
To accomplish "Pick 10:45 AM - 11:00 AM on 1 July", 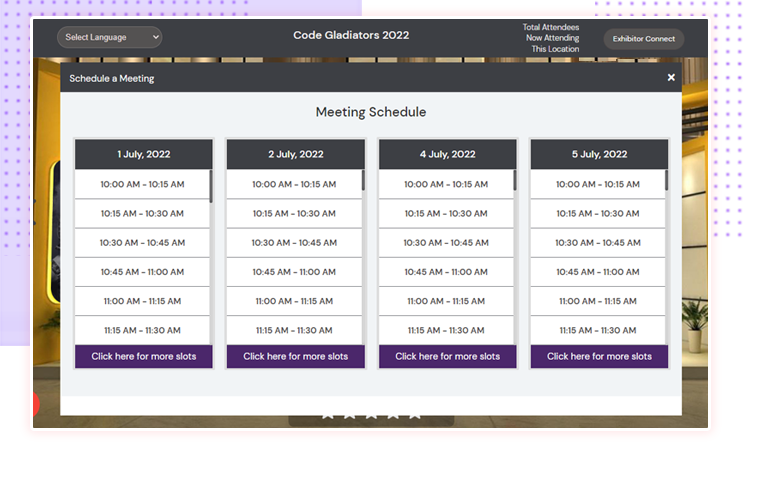I will pos(142,272).
